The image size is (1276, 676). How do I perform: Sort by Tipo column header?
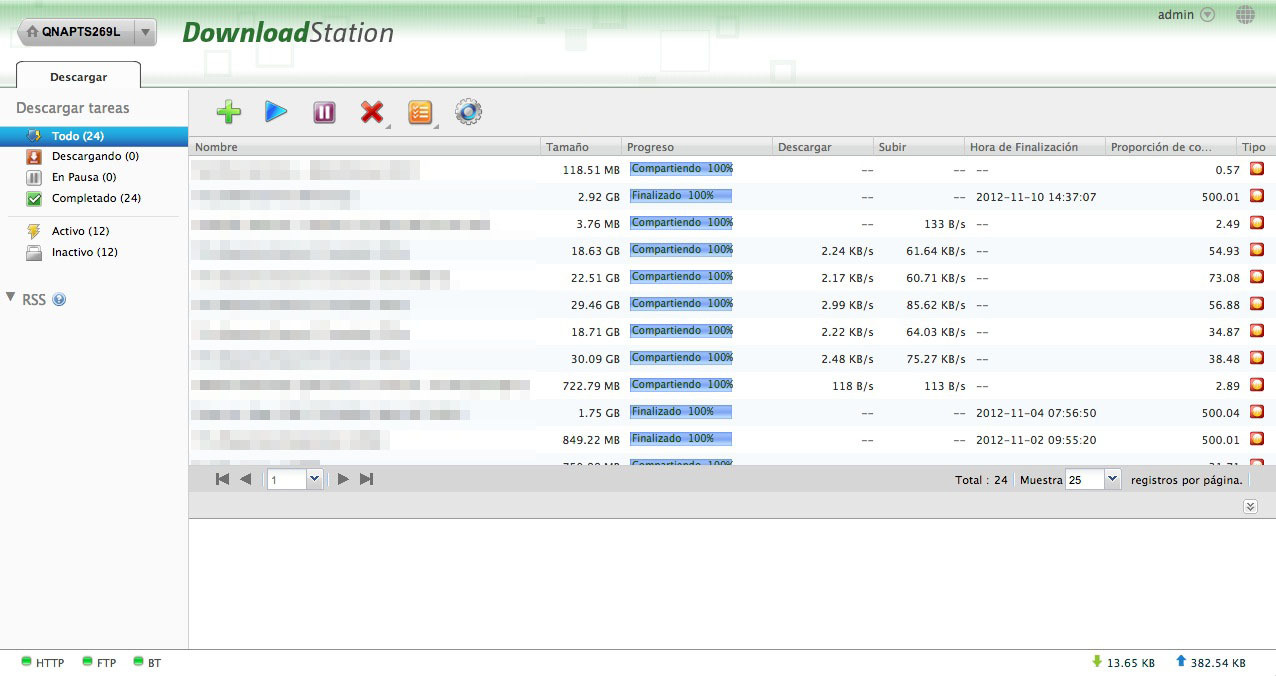(1254, 147)
